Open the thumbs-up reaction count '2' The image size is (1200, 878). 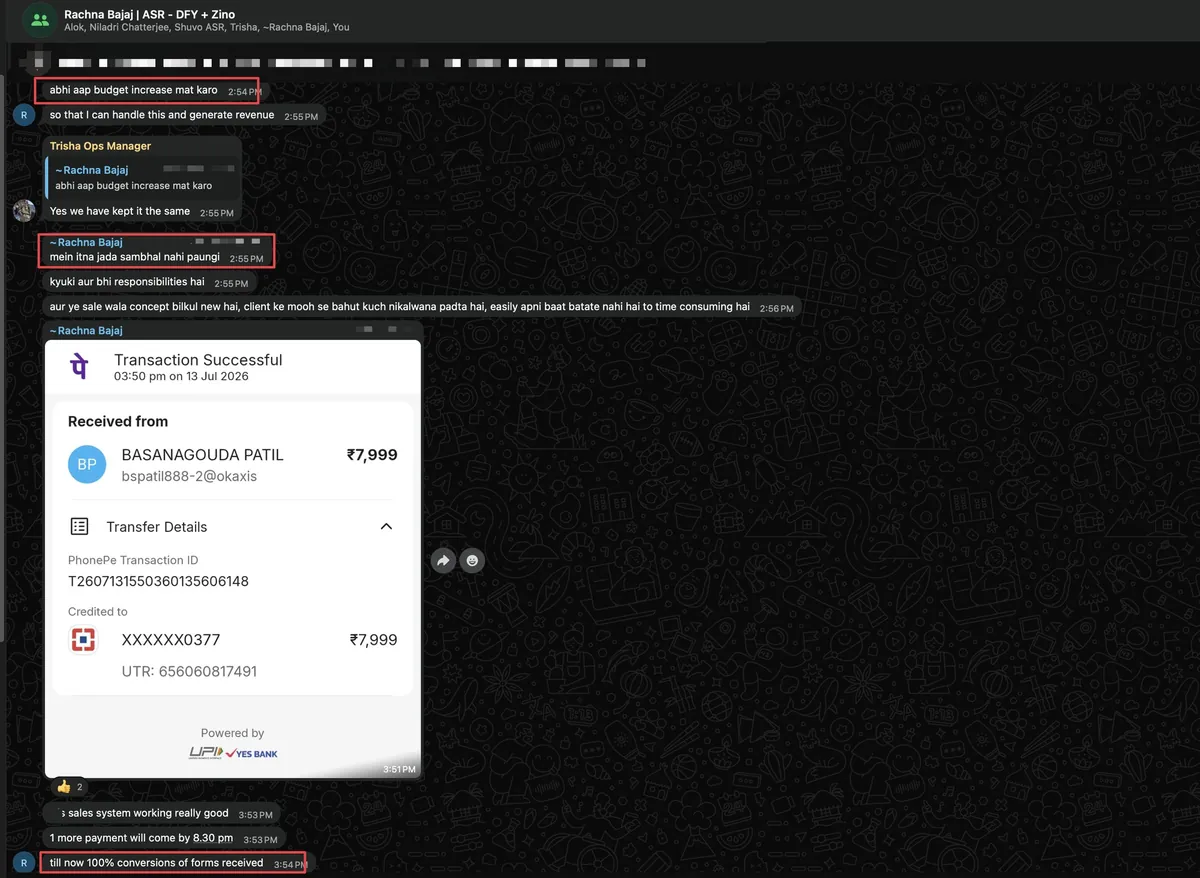(69, 787)
